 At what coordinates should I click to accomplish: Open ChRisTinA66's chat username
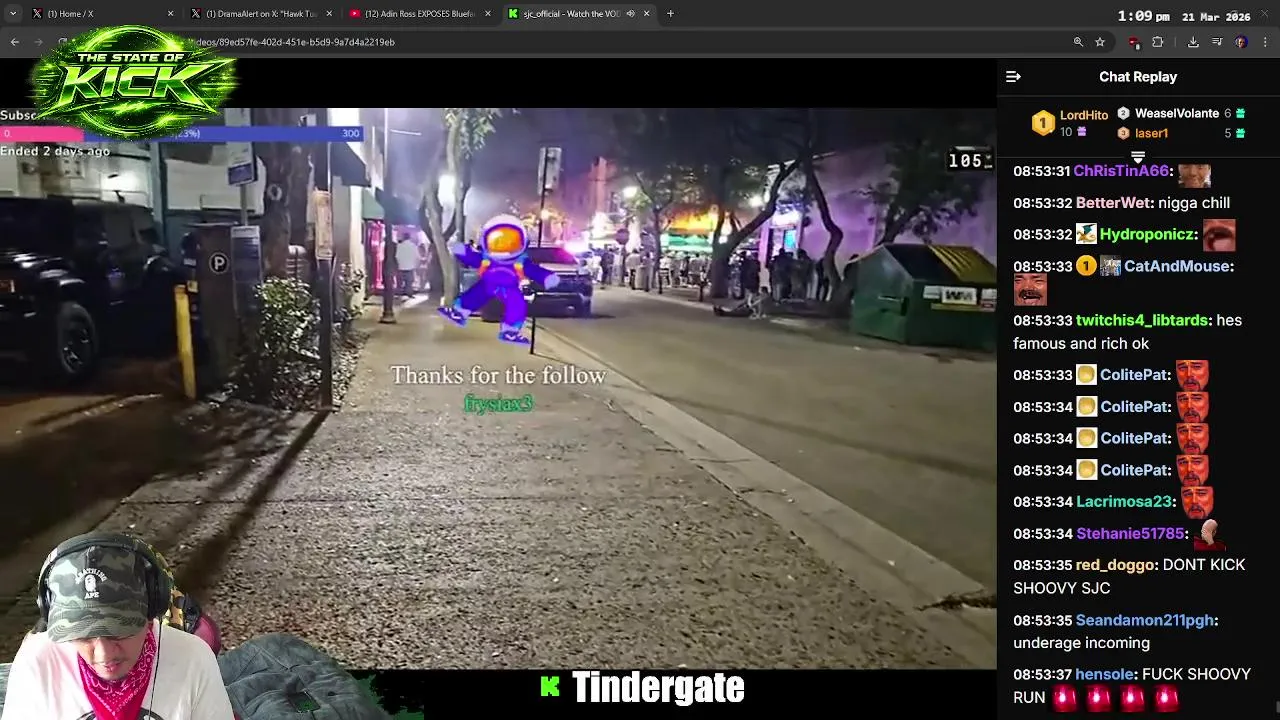pyautogui.click(x=1121, y=171)
